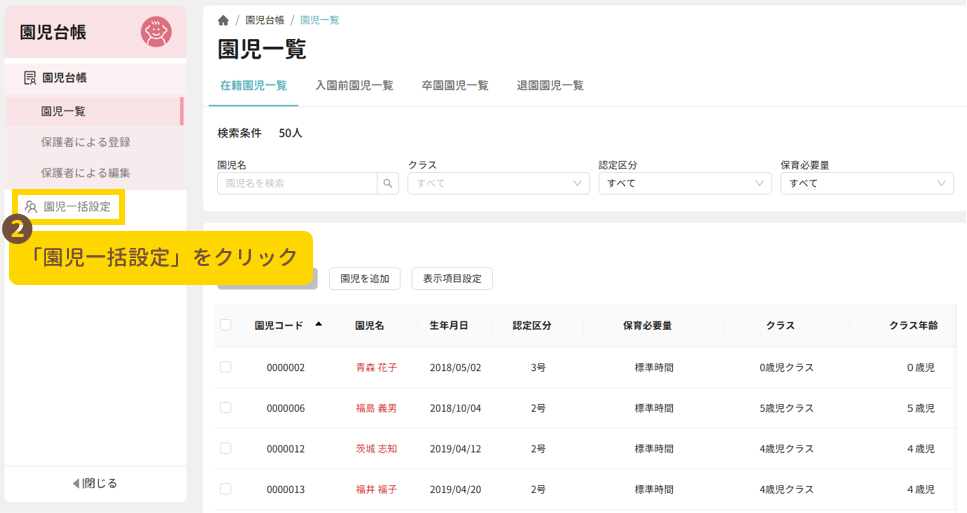Click the 園児を追加 button
Viewport: 967px width, 513px height.
click(x=365, y=279)
